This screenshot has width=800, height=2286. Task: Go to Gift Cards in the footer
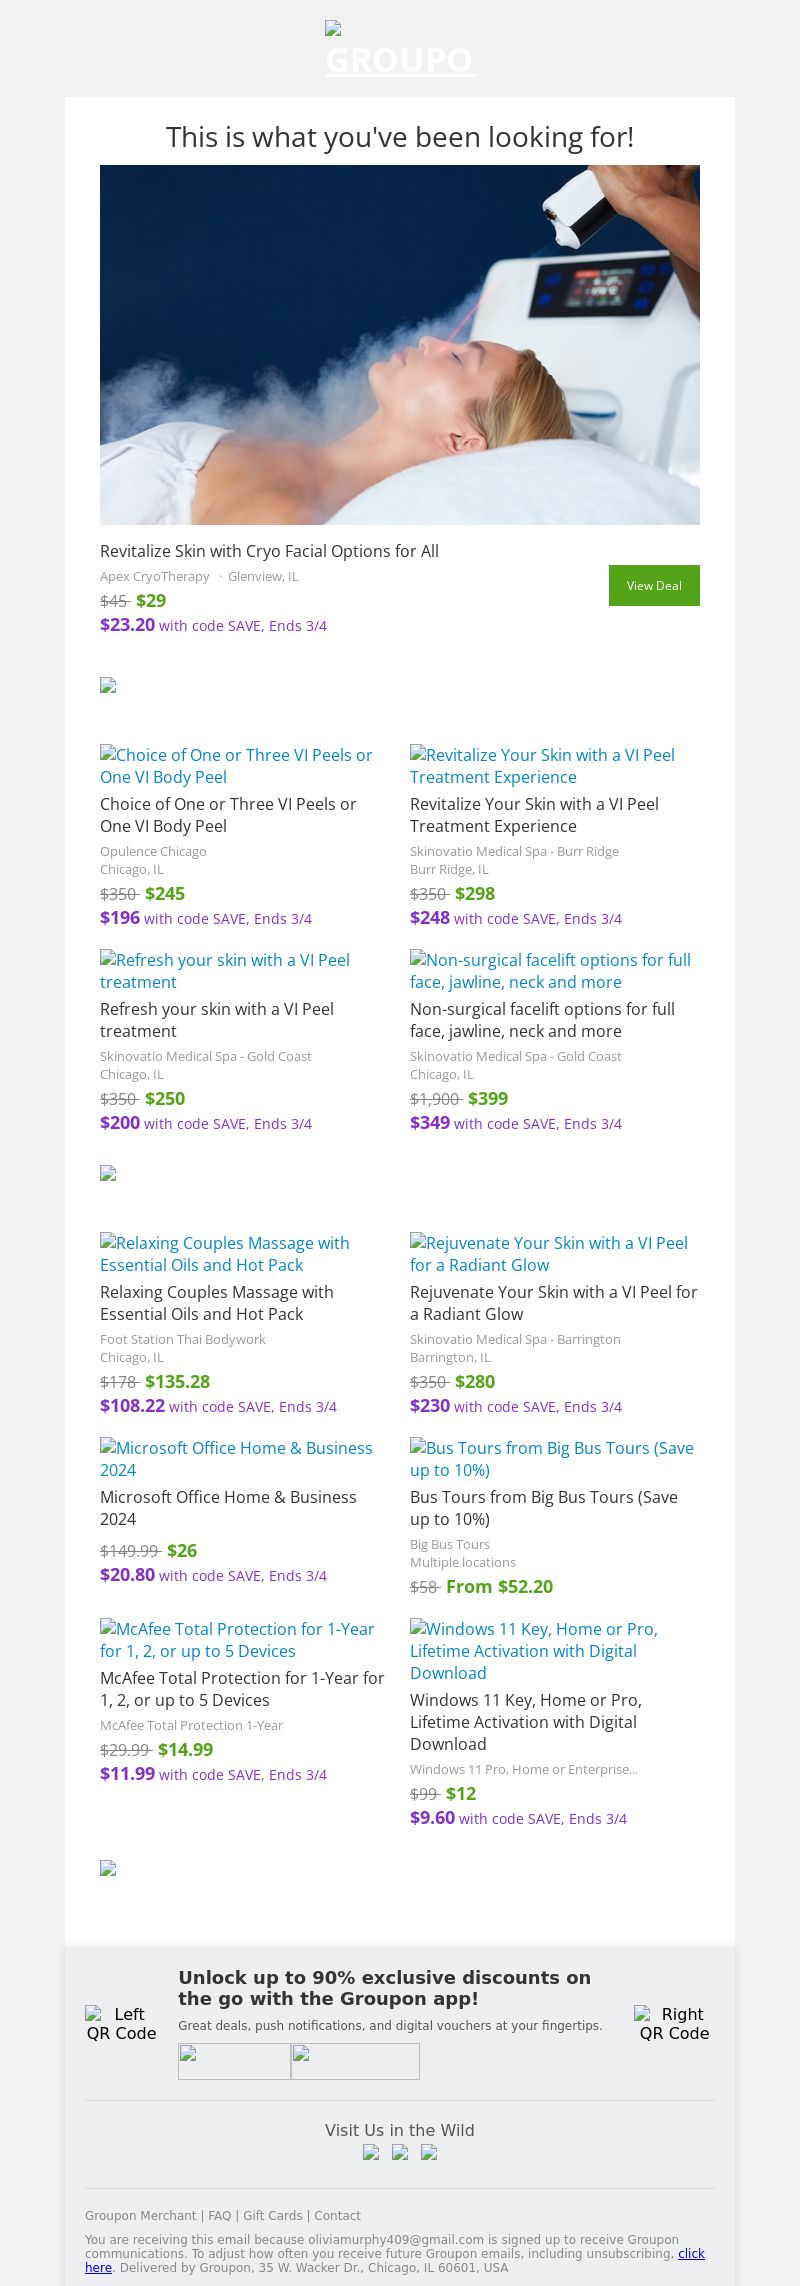pyautogui.click(x=272, y=2215)
